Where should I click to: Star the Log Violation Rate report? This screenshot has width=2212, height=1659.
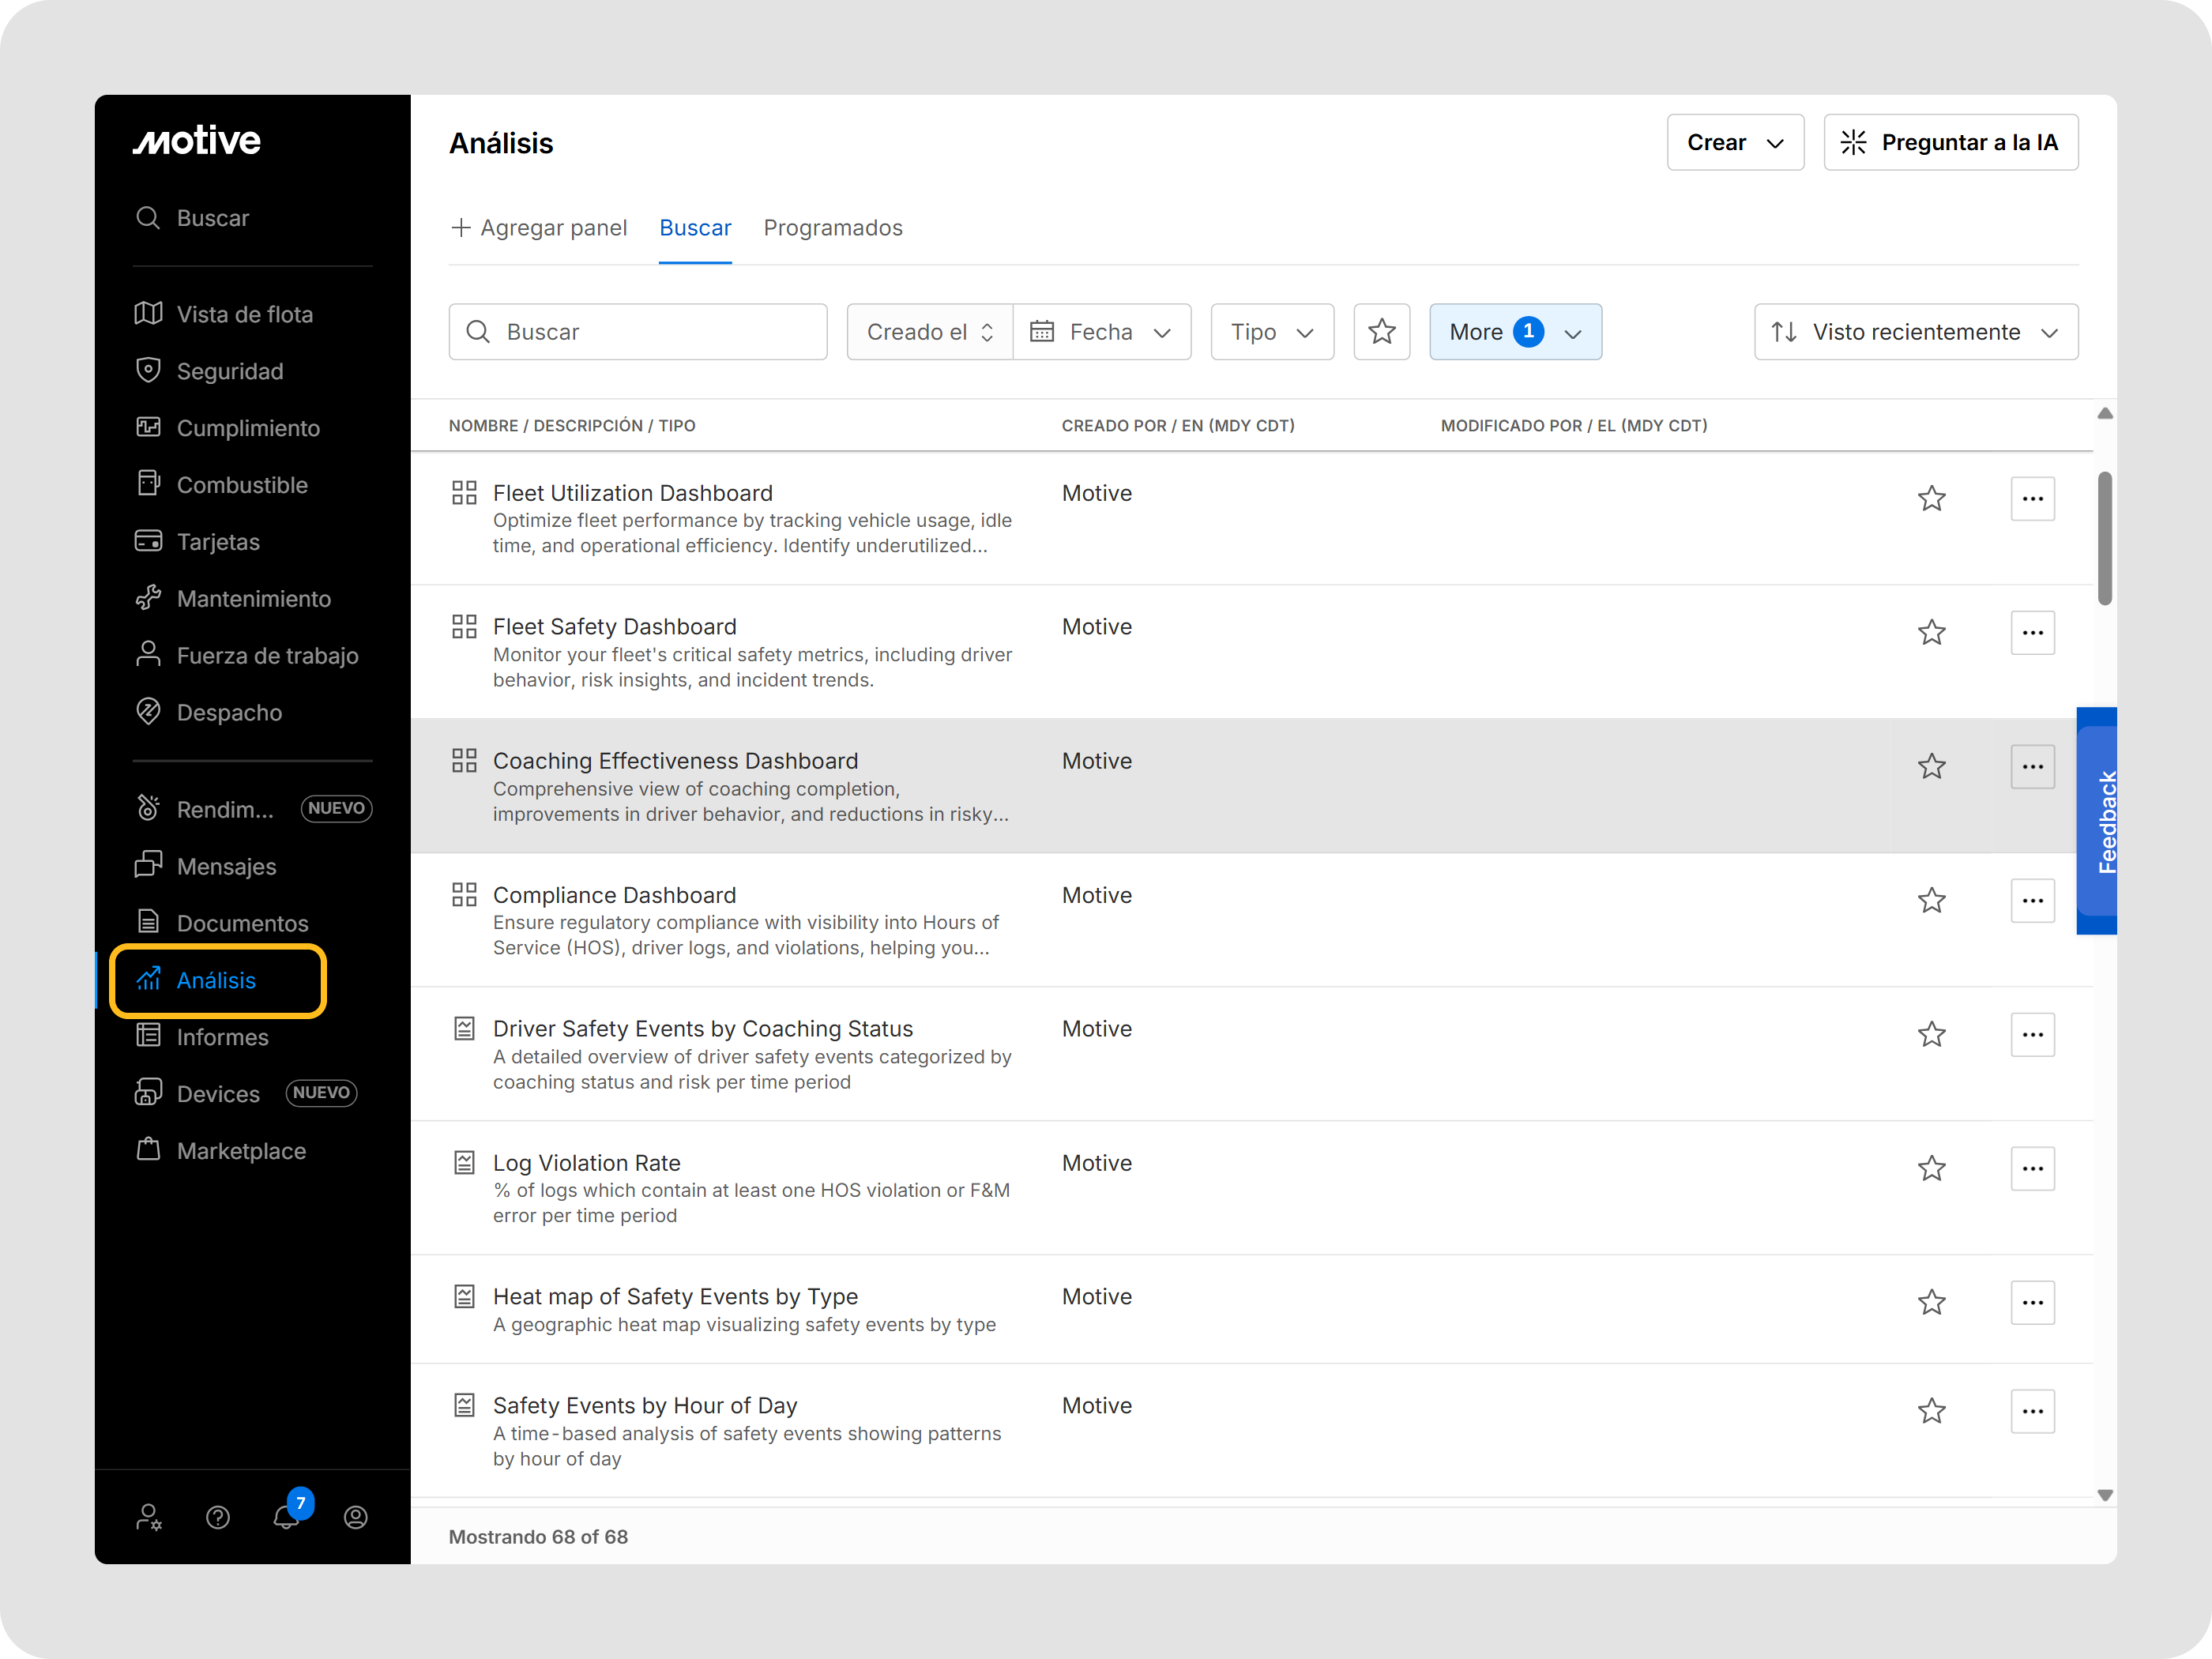1931,1168
